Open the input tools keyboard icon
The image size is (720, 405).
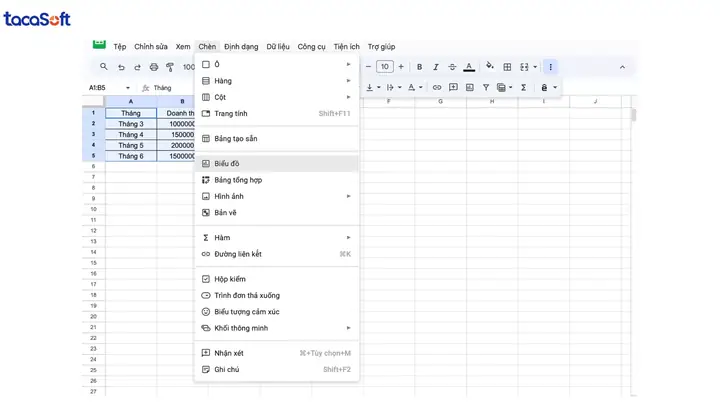pyautogui.click(x=545, y=87)
